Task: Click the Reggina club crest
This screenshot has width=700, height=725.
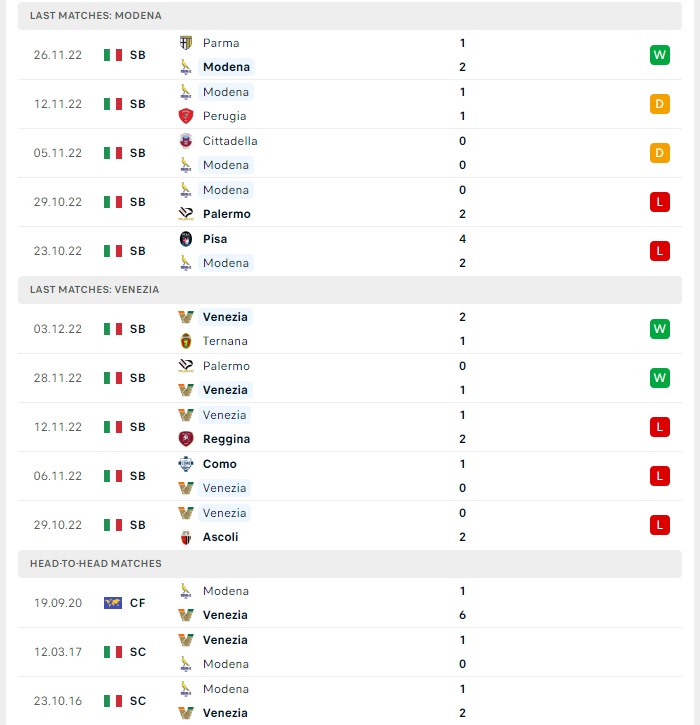Action: tap(186, 439)
